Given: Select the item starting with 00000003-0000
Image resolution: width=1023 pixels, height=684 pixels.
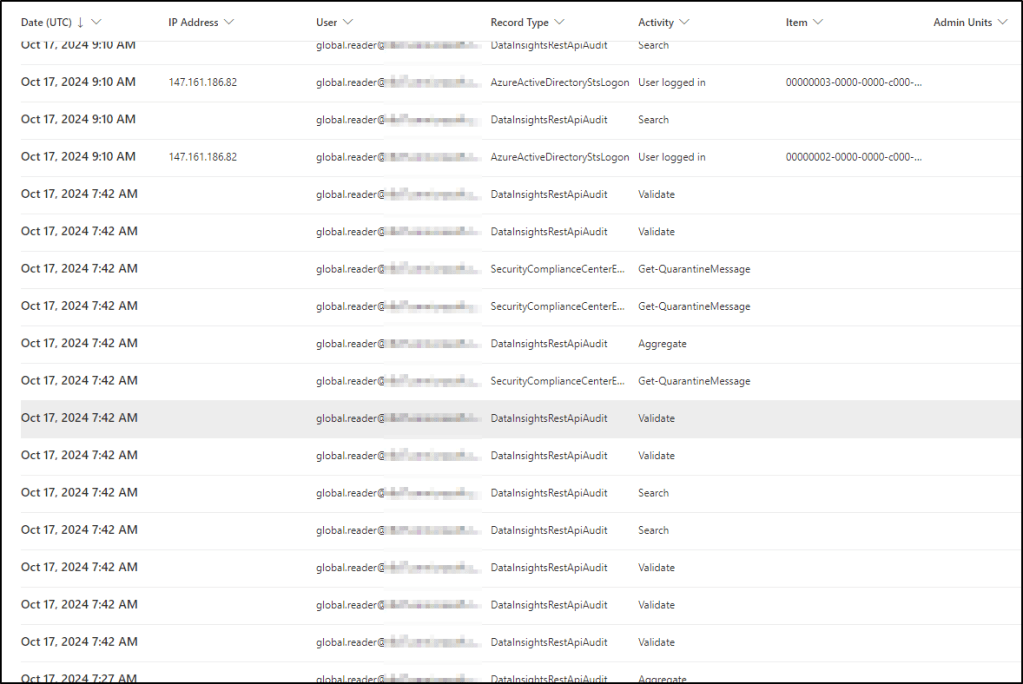Looking at the screenshot, I should (853, 83).
